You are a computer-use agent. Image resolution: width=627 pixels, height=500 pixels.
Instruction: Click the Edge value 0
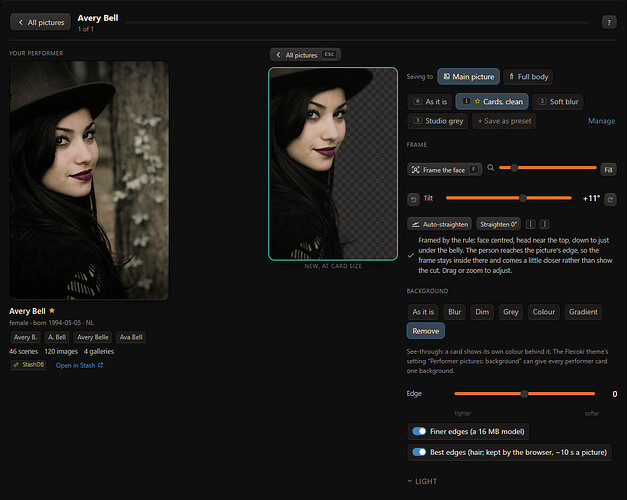[615, 394]
